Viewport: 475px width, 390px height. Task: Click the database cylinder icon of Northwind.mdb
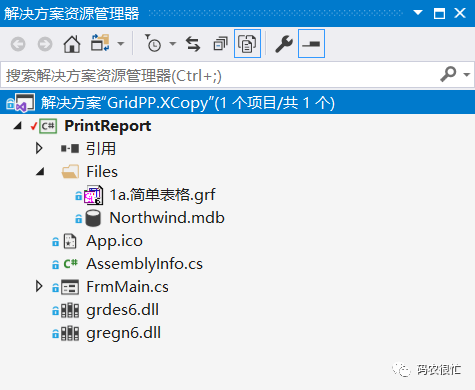point(93,218)
